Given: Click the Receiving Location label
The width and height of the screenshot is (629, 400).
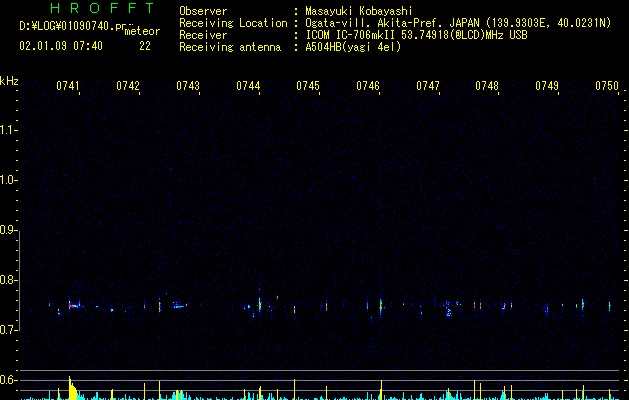Looking at the screenshot, I should coord(233,23).
